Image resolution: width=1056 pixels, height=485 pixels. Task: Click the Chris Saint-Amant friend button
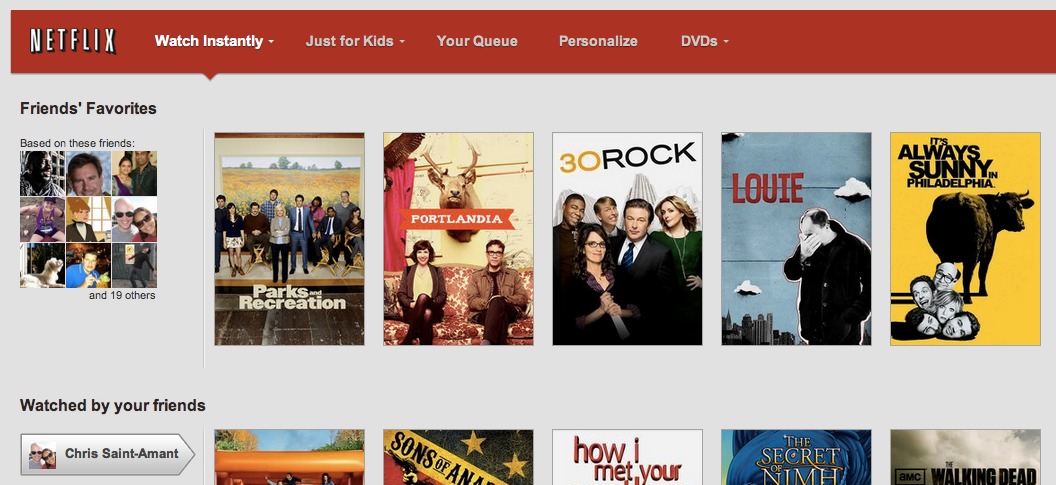click(107, 455)
